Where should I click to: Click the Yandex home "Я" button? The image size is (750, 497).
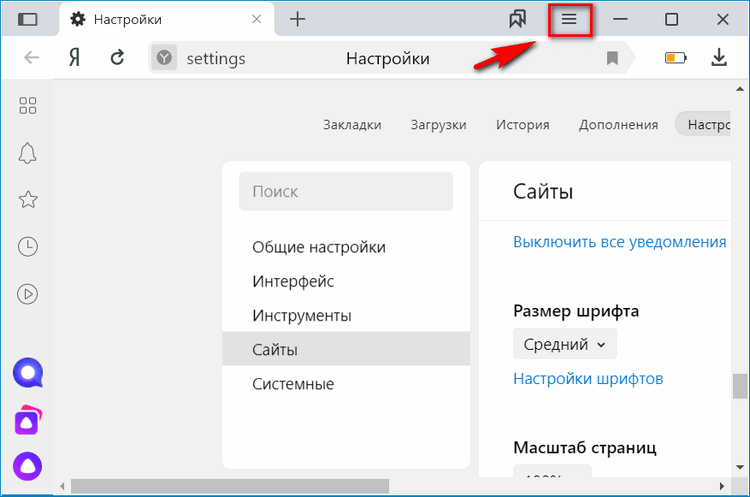click(x=74, y=58)
